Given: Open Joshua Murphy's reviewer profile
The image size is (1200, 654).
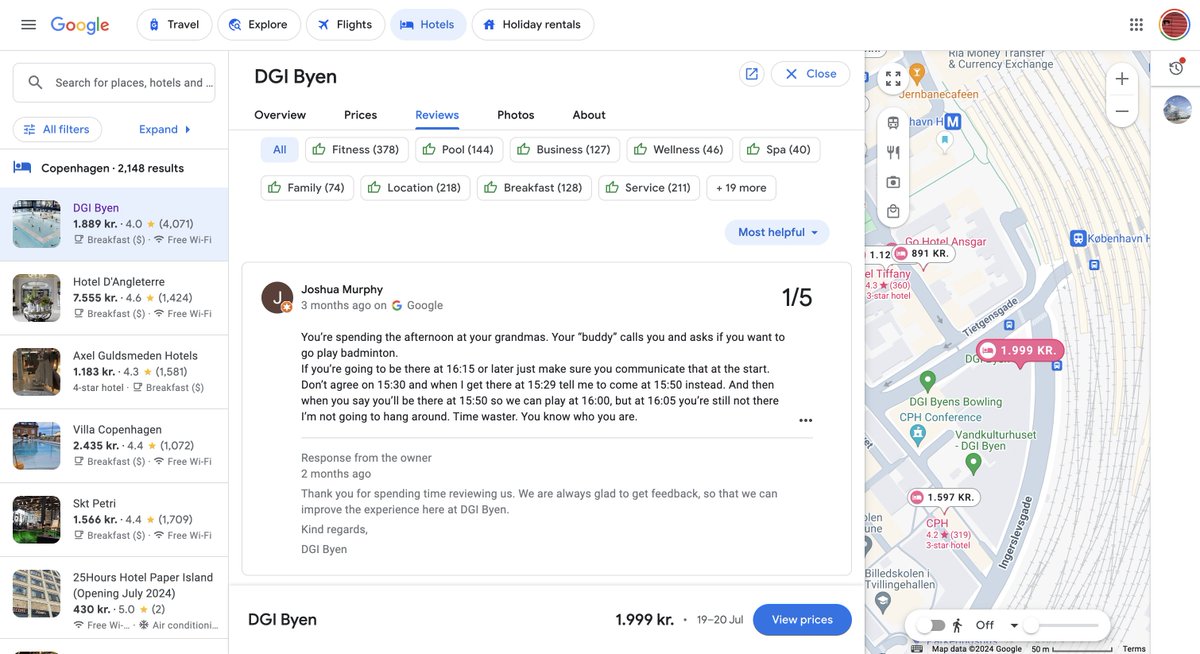Looking at the screenshot, I should point(342,290).
